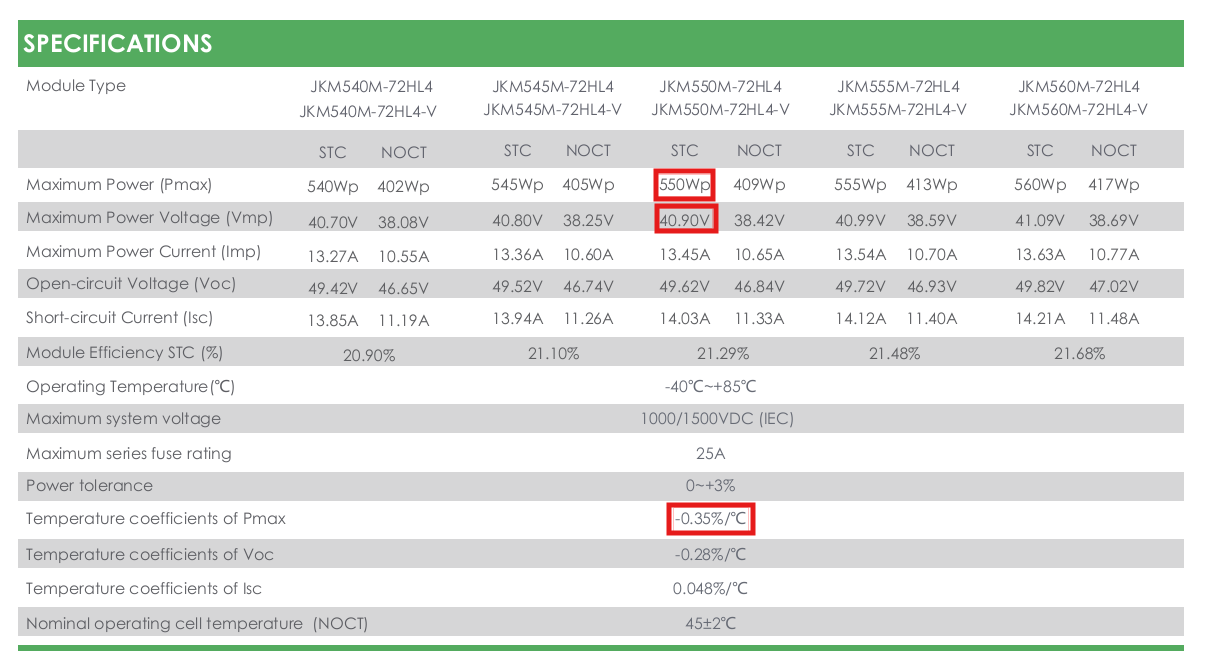Select the 'Module Type' row label
1205x661 pixels.
76,86
